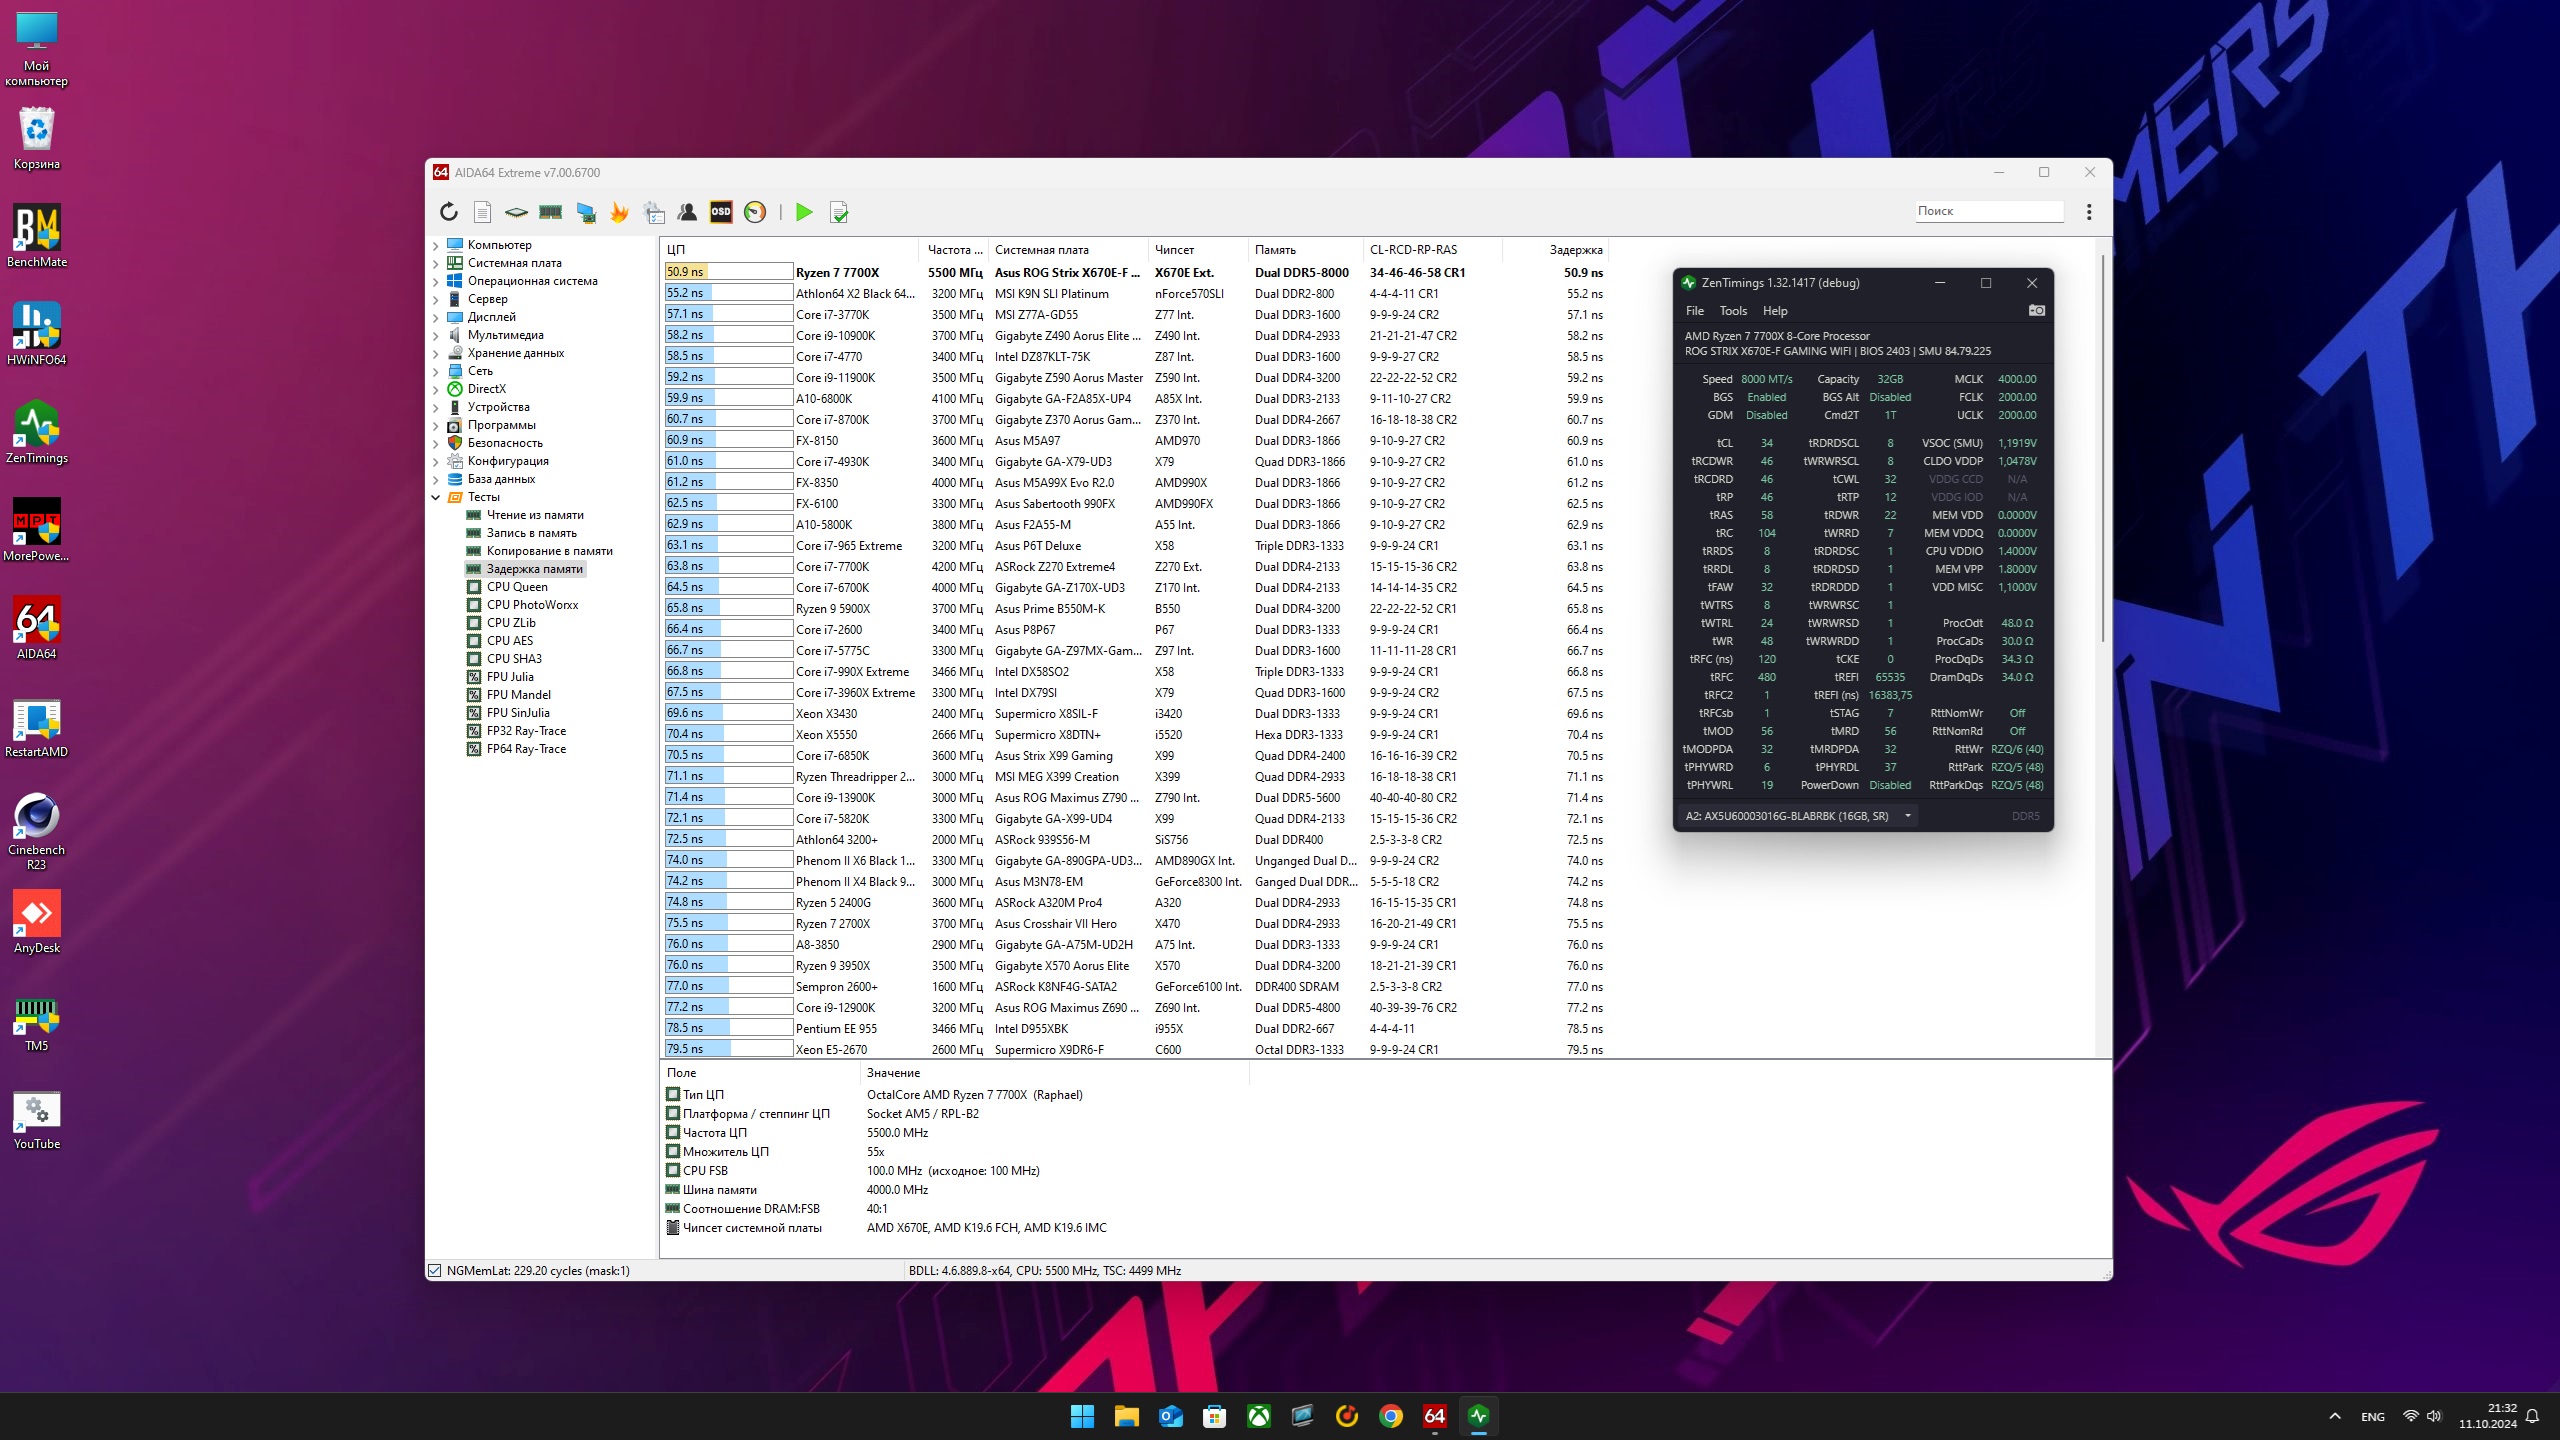2560x1440 pixels.
Task: Open the ZenTimings memory module dropdown
Action: pyautogui.click(x=1907, y=816)
